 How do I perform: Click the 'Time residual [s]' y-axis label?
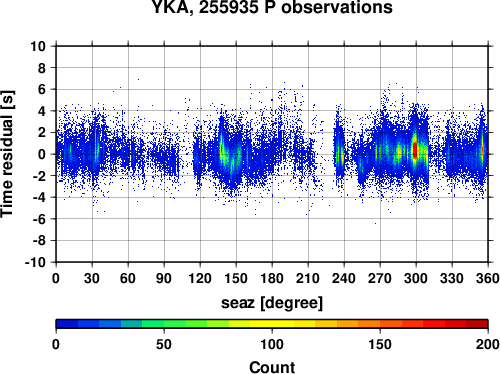pyautogui.click(x=7, y=154)
